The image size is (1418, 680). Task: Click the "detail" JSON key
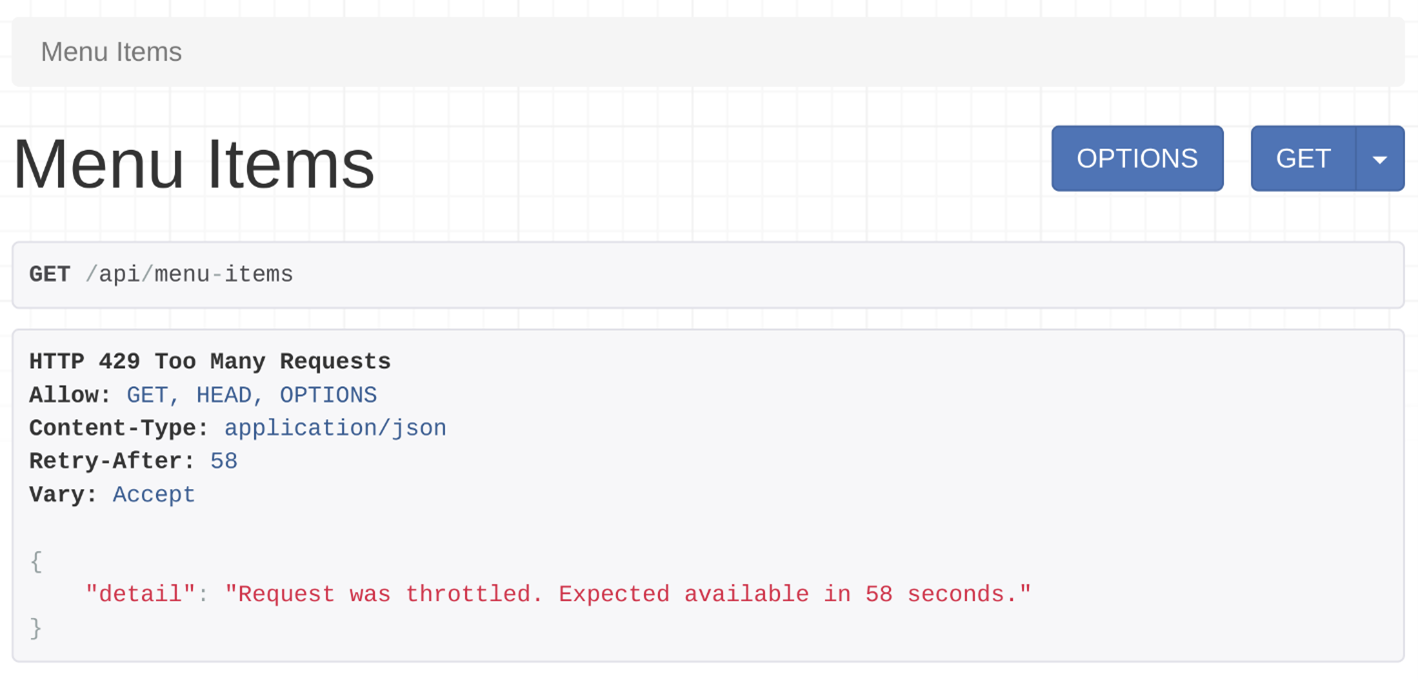pos(140,594)
